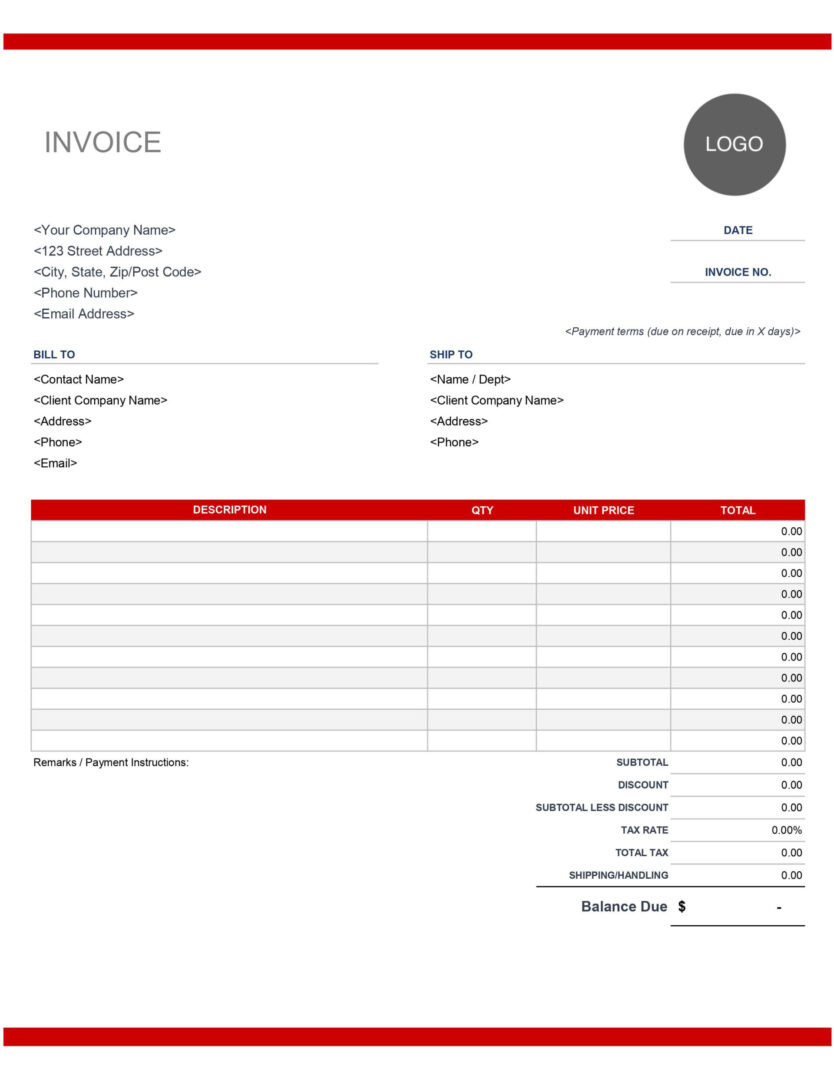
Task: Click the QTY column header
Action: pos(481,510)
